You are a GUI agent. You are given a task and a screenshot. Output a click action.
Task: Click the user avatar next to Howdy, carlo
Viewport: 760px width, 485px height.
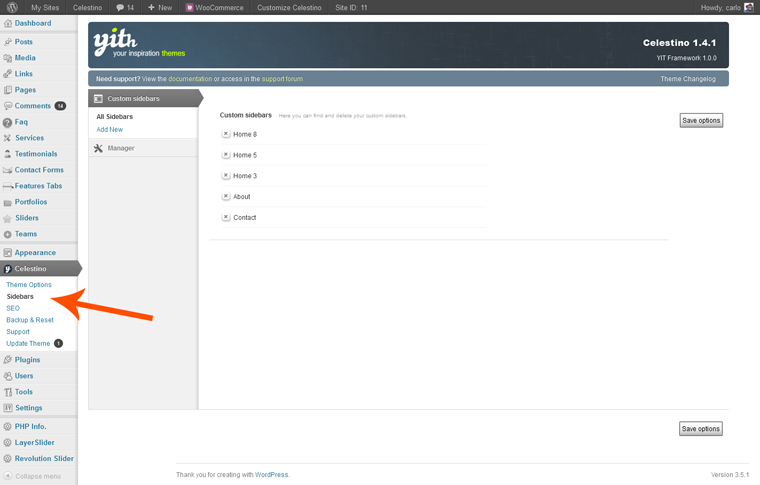[x=749, y=7]
